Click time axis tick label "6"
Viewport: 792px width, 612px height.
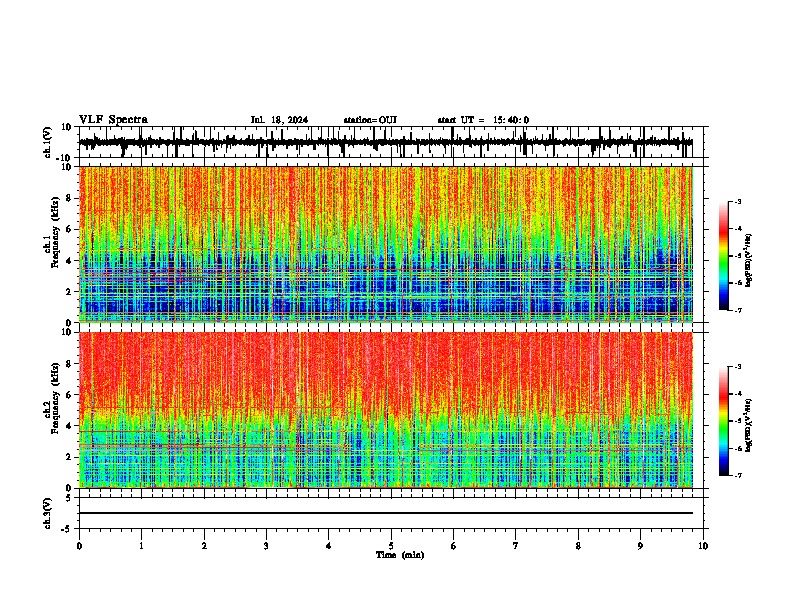(454, 546)
